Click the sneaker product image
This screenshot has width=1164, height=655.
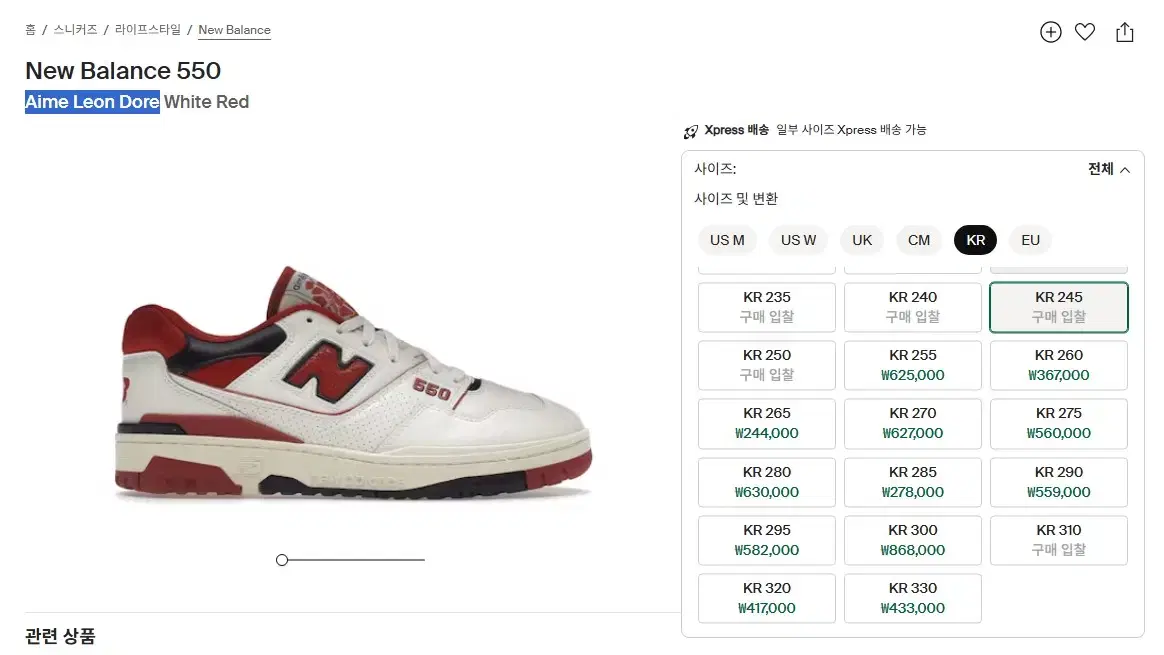point(353,381)
